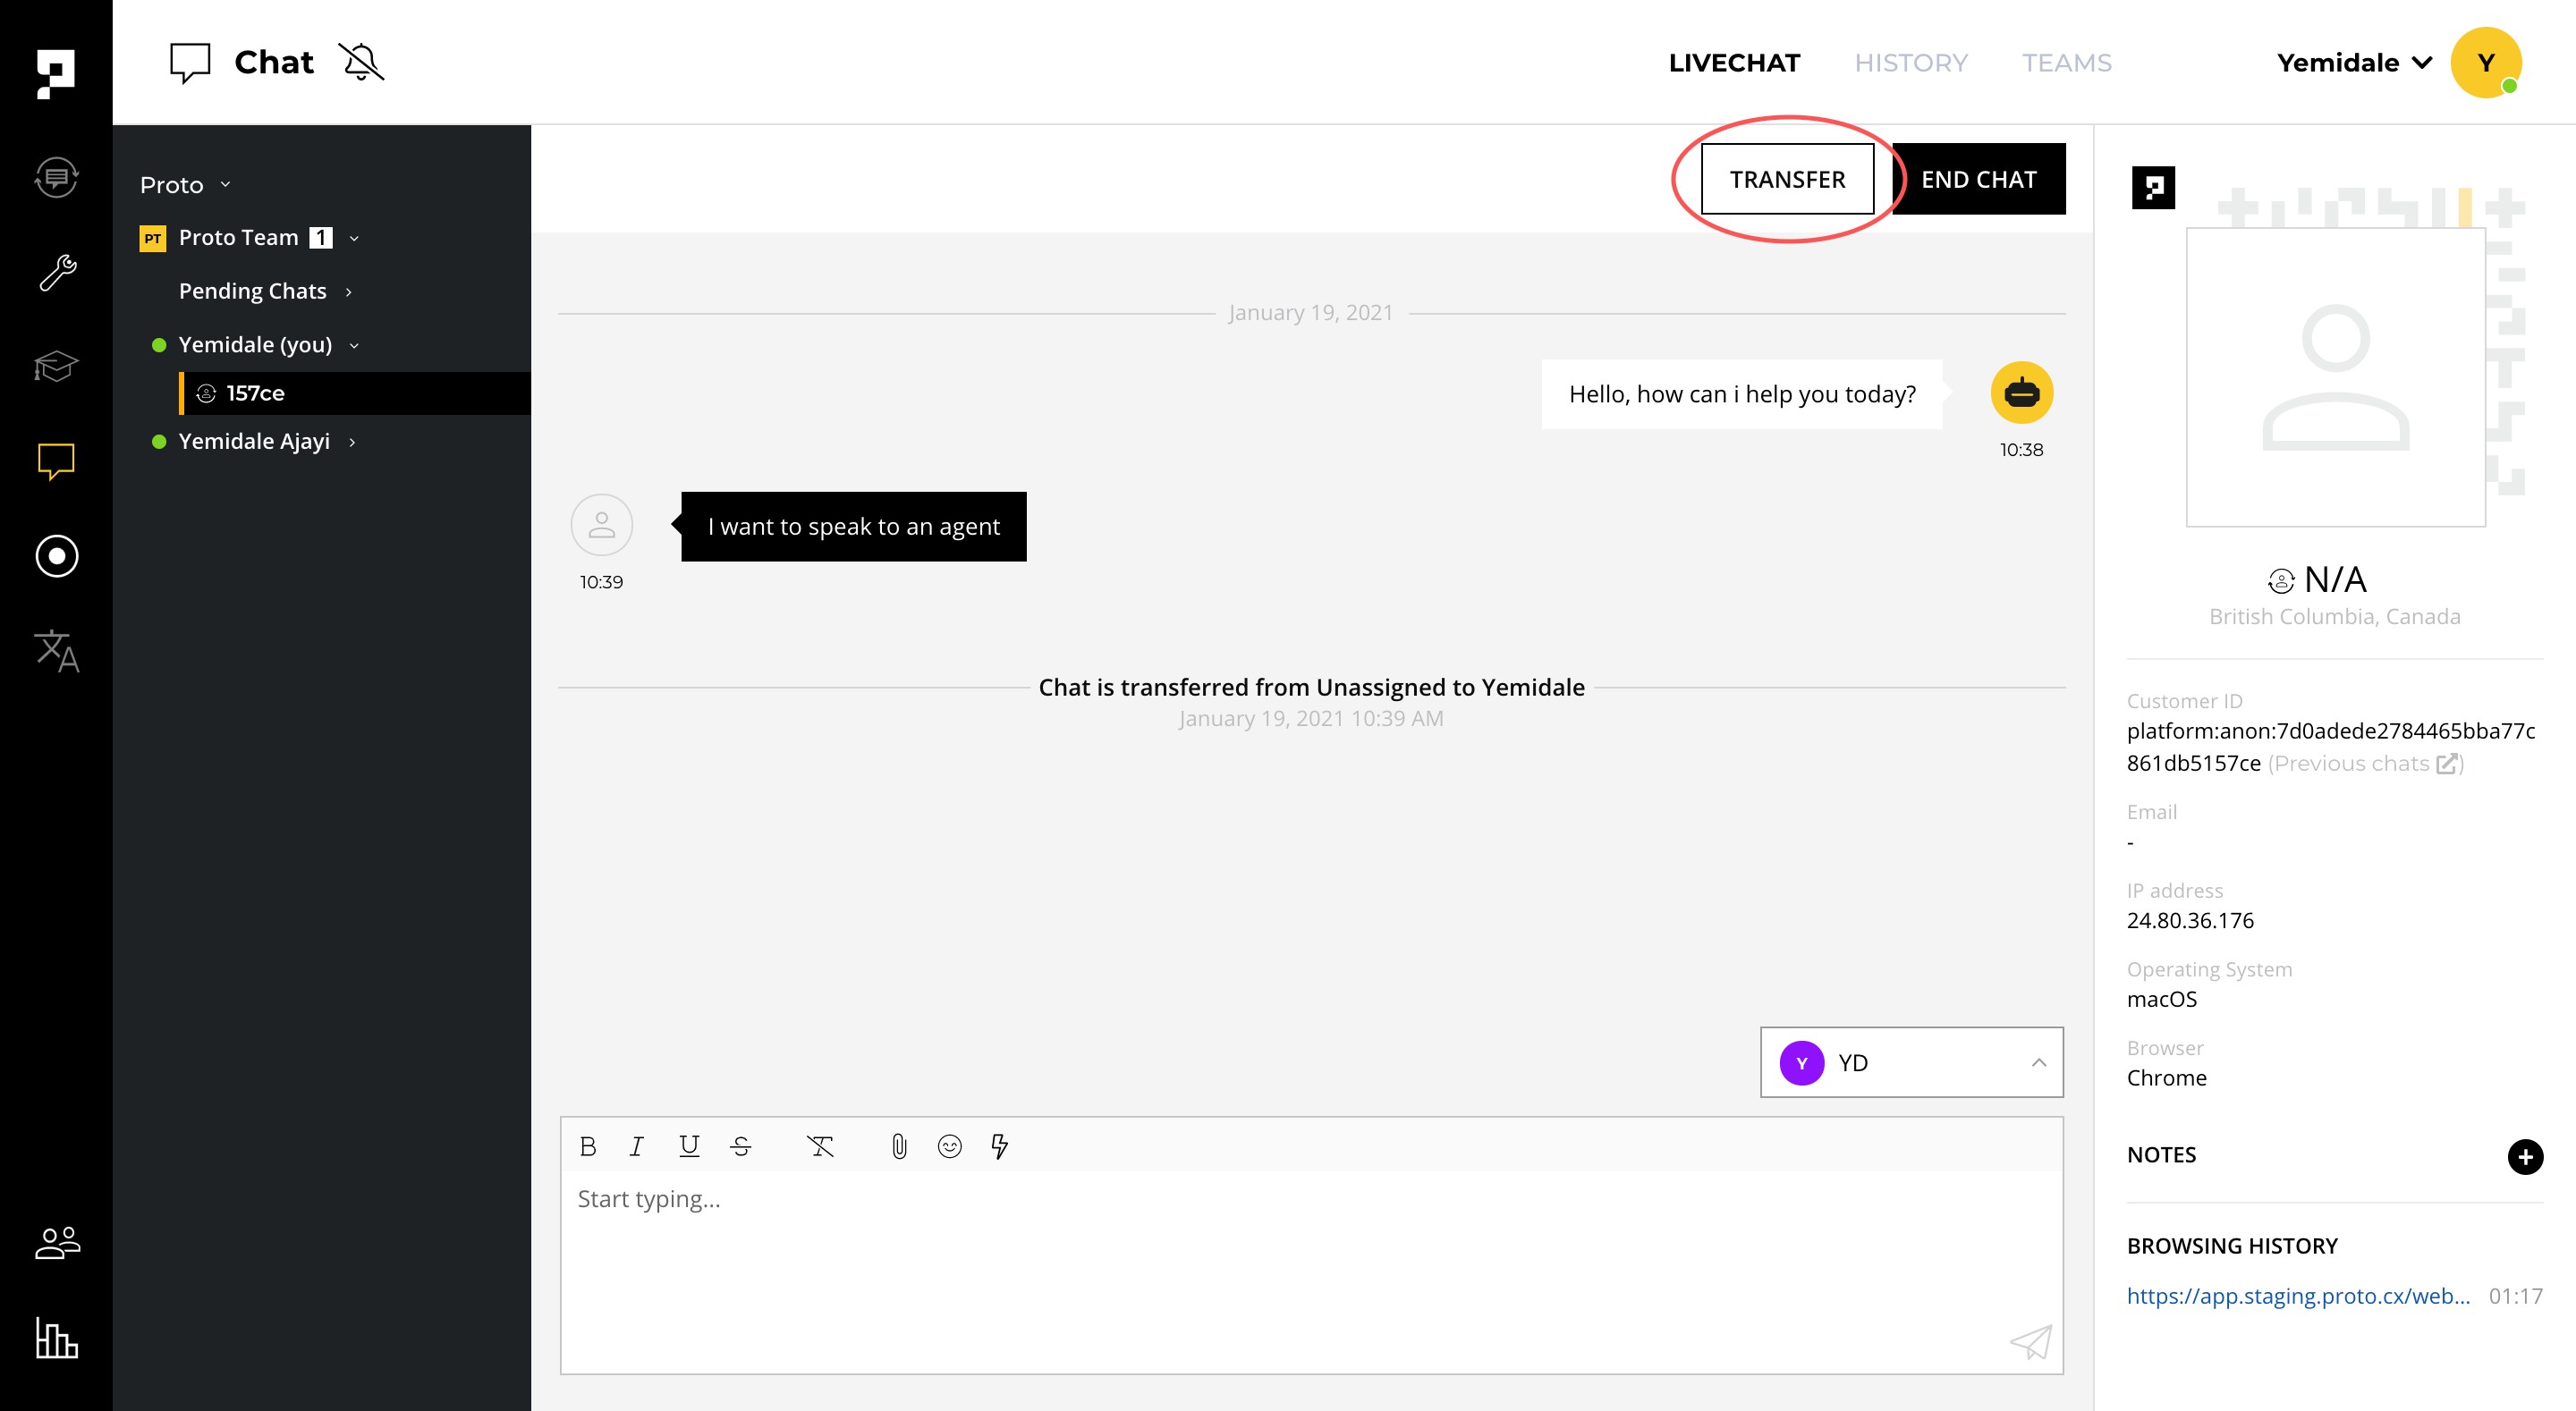
Task: Expand the Proto workspace dropdown
Action: click(x=186, y=185)
